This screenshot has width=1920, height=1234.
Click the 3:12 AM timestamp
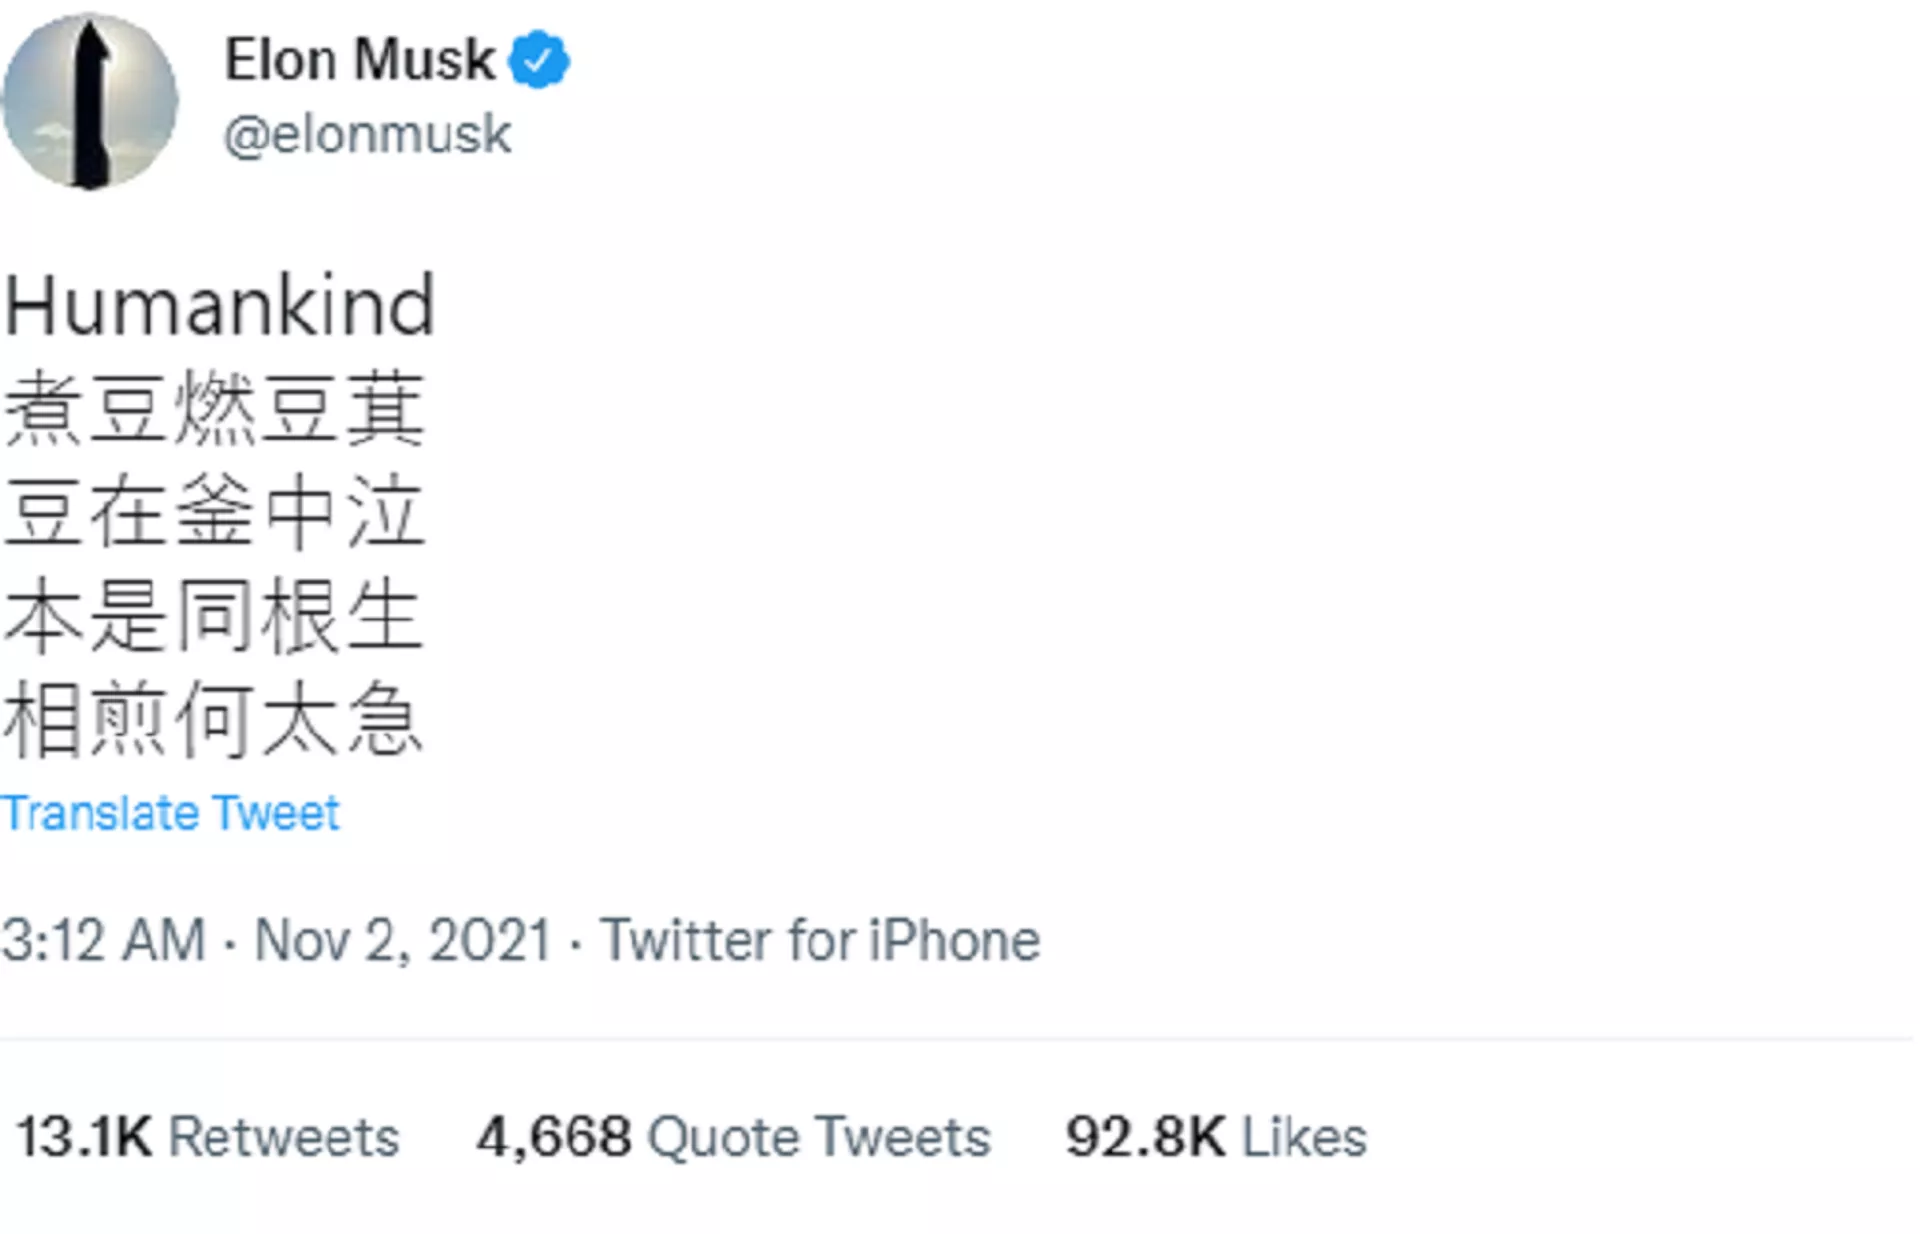(x=103, y=941)
